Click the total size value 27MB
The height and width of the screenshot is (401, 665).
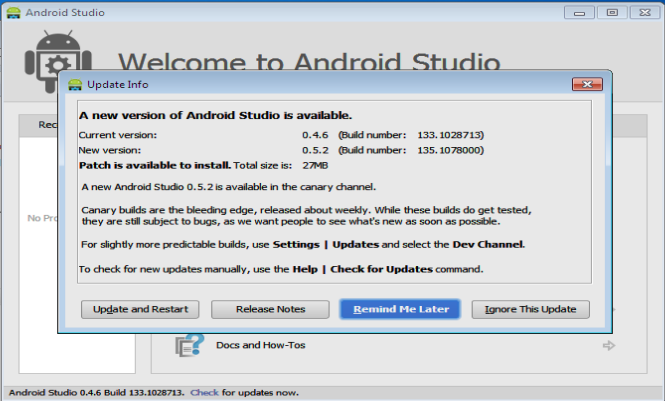315,165
